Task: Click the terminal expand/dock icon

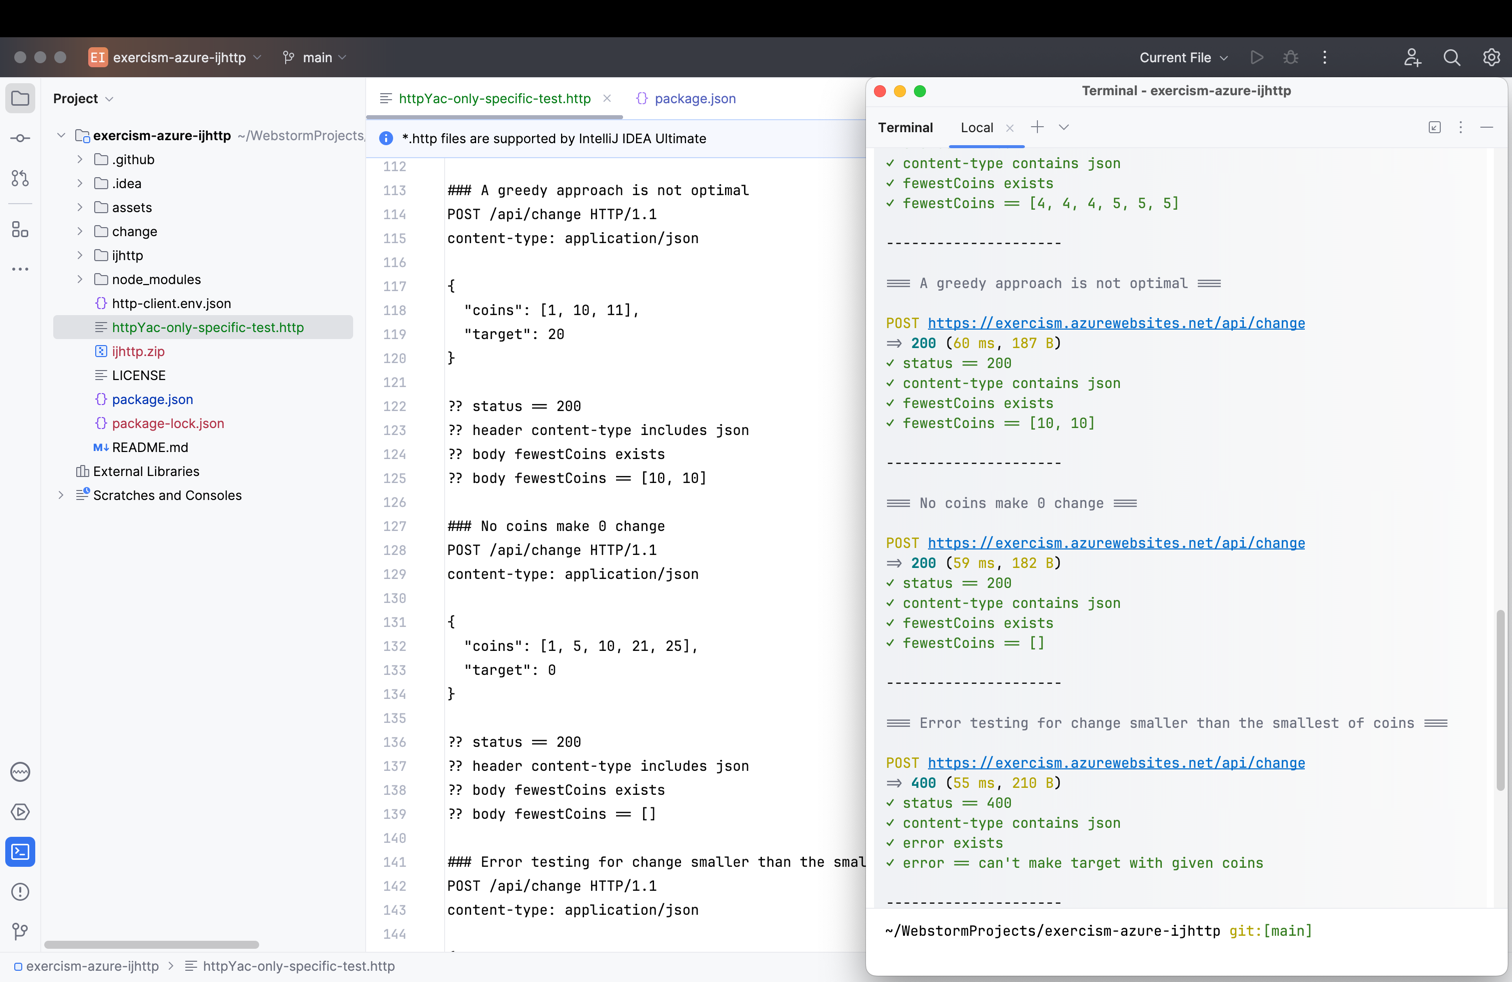Action: tap(1435, 127)
